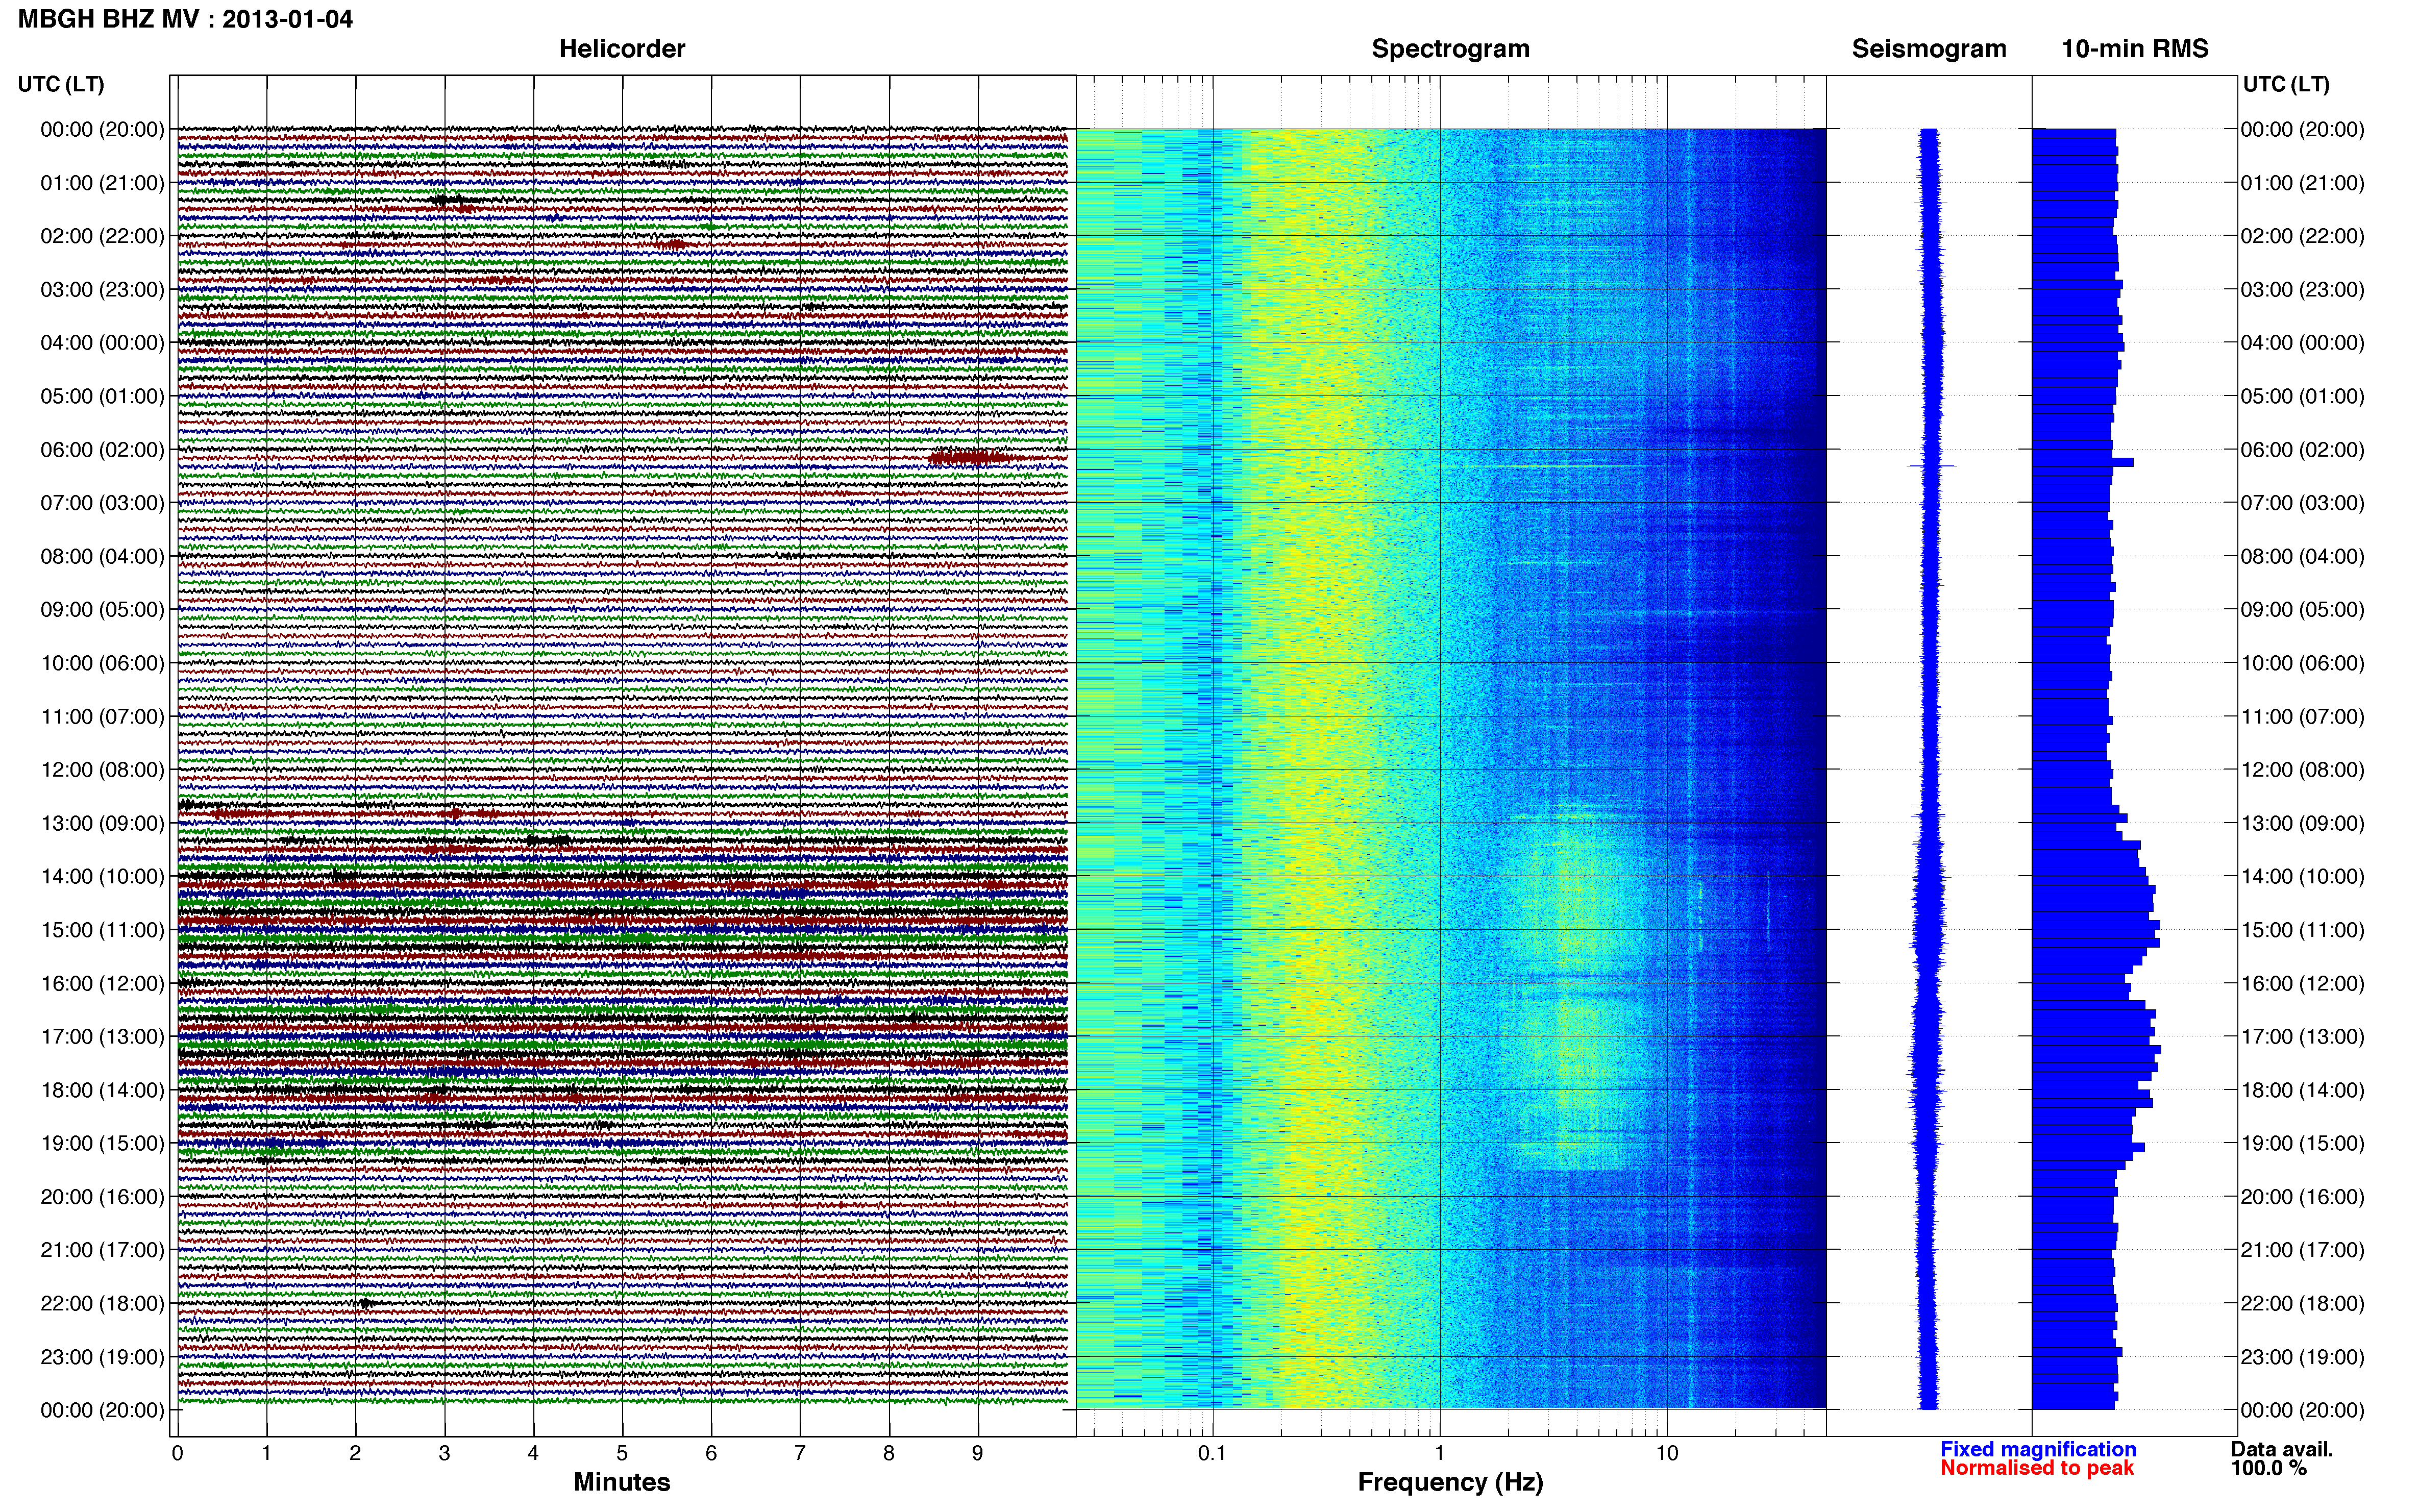Click the left 02:00 (22:00) time label
Image resolution: width=2419 pixels, height=1512 pixels.
102,236
